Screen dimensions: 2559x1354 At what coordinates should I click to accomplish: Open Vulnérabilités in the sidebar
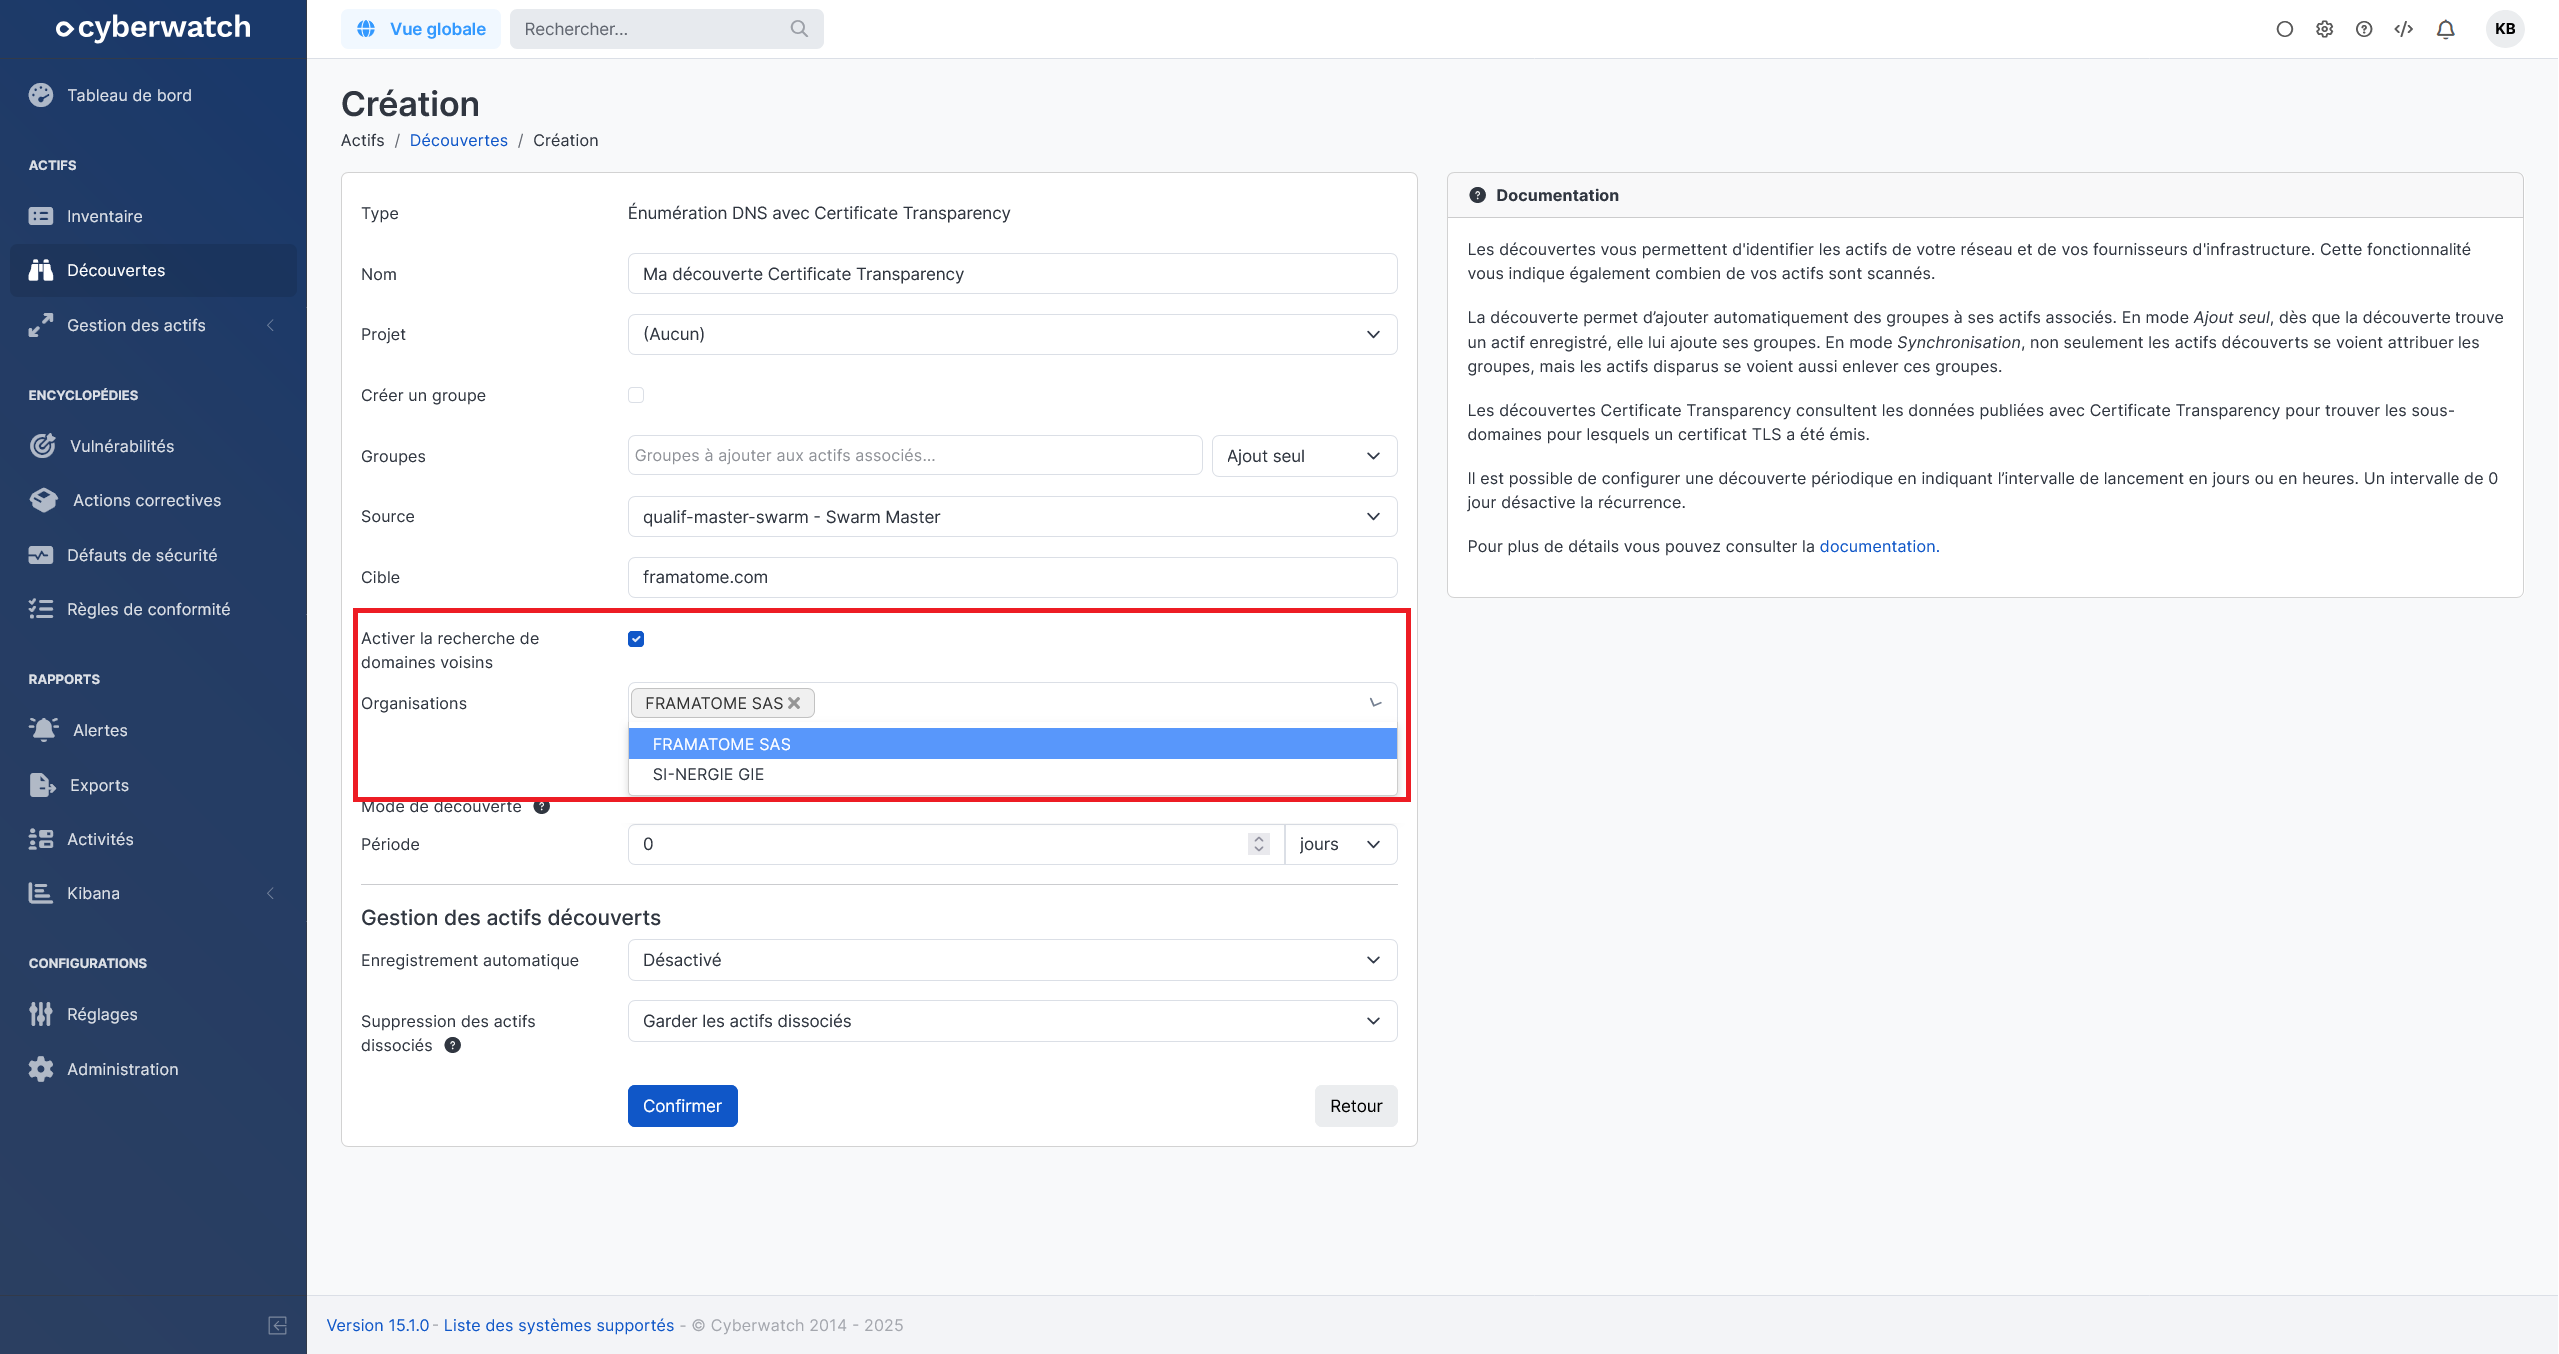121,446
